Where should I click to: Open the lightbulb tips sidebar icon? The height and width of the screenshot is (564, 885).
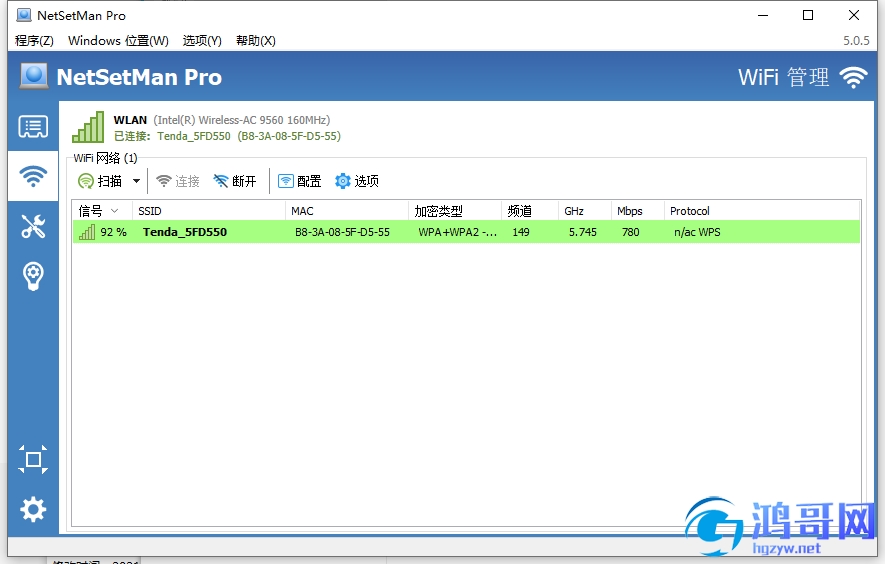click(33, 276)
